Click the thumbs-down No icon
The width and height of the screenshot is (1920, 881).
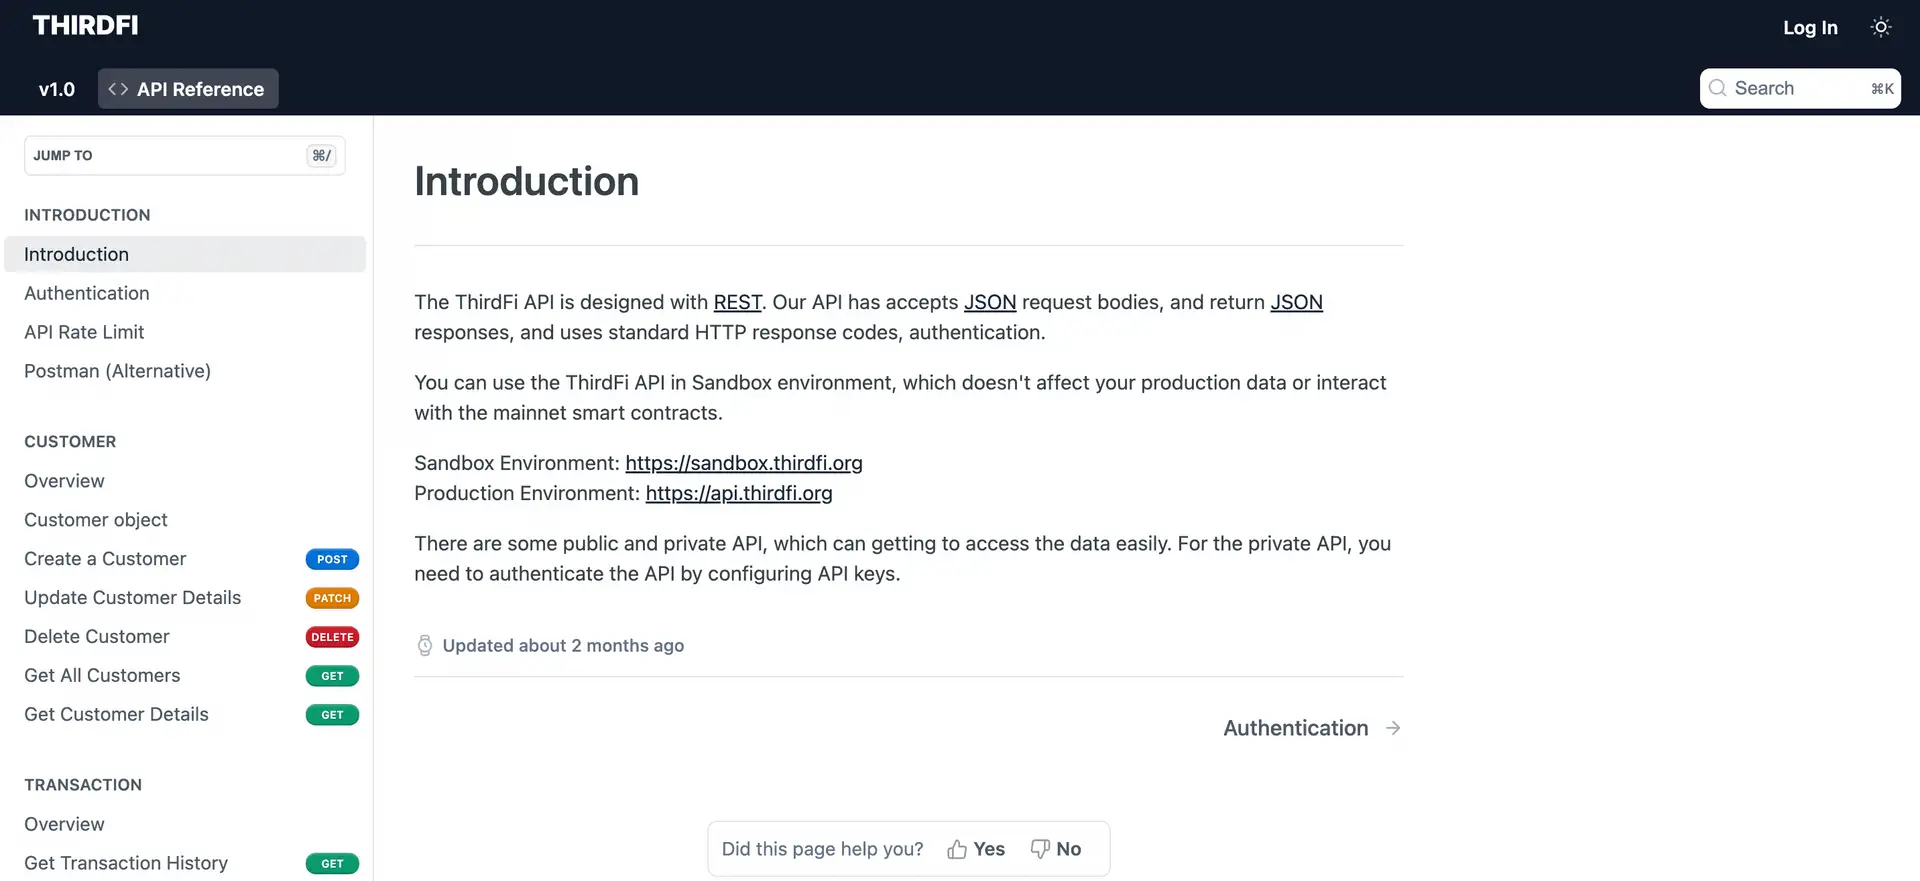[1040, 849]
